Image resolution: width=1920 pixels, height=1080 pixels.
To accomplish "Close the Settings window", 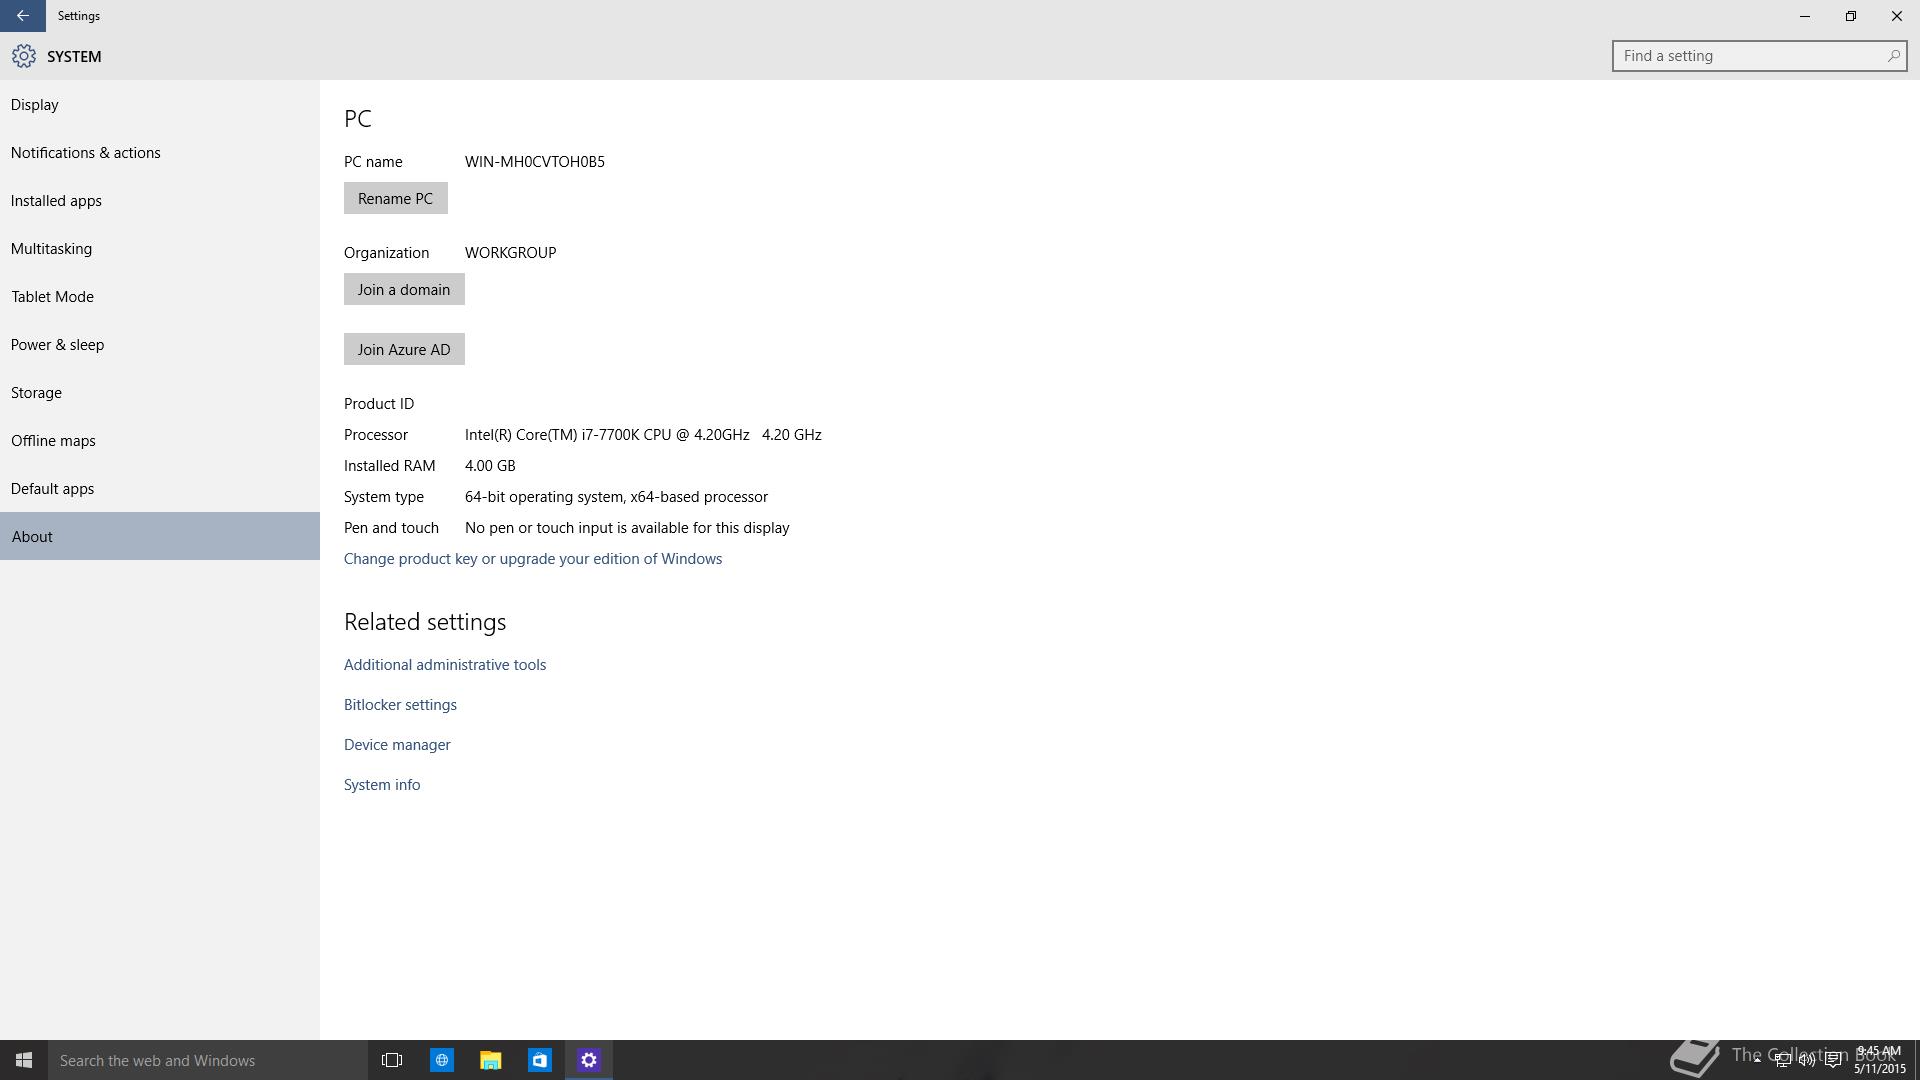I will point(1897,16).
